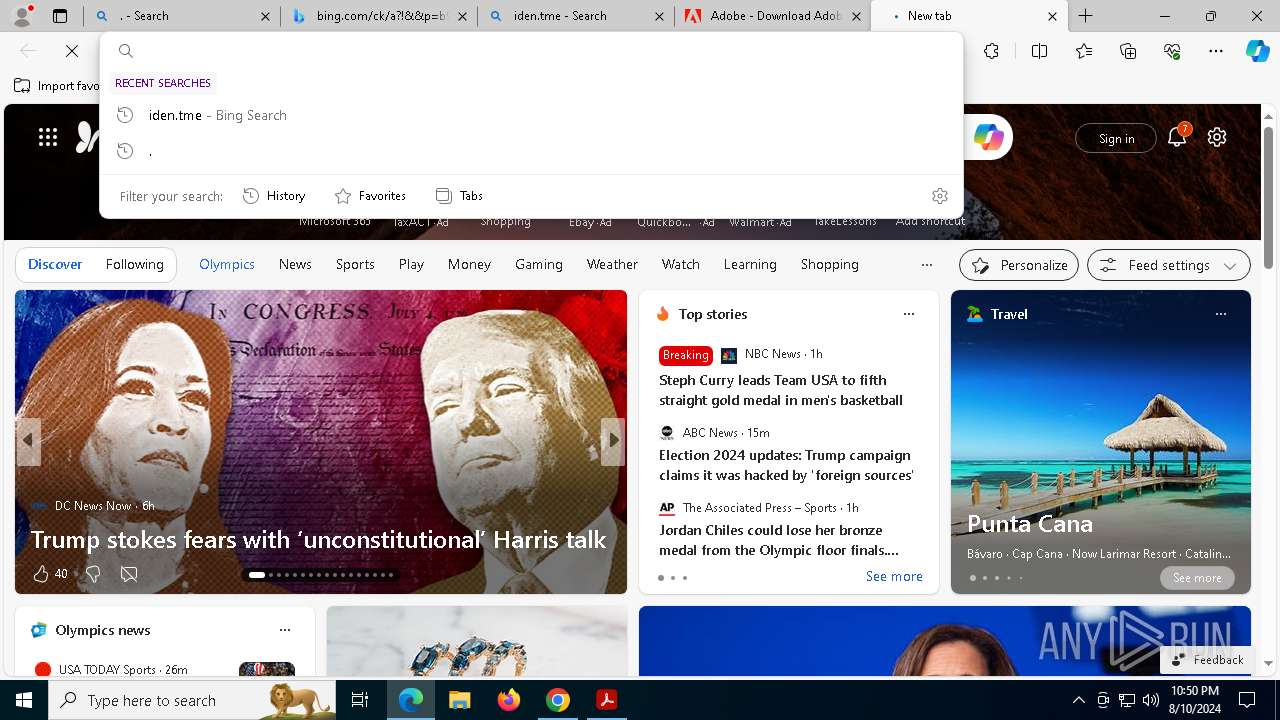
Task: Open a new tab with the plus button
Action: coord(1085,16)
